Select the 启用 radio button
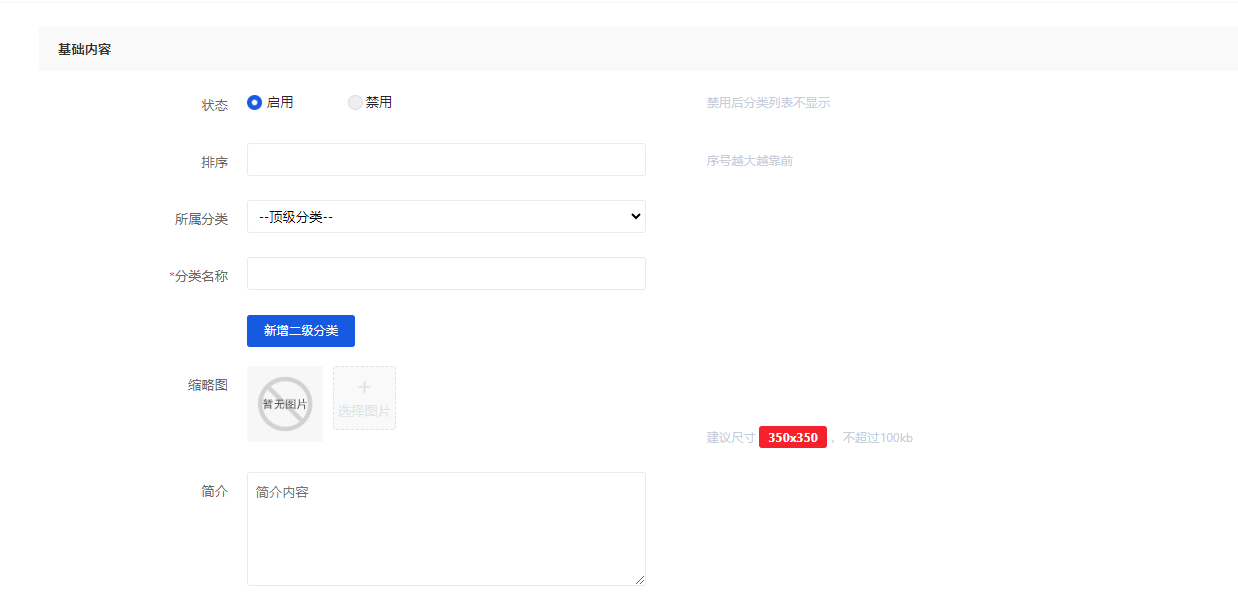 point(255,102)
